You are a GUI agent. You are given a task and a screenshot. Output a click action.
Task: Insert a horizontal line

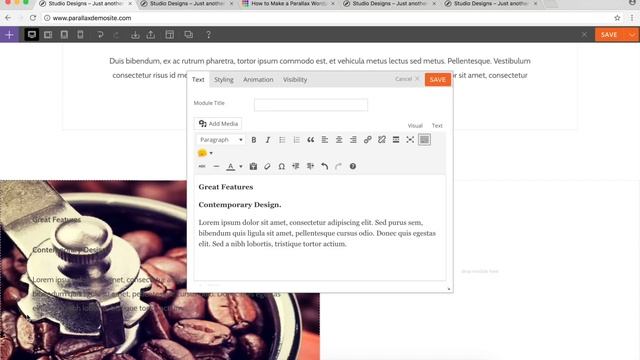point(216,167)
